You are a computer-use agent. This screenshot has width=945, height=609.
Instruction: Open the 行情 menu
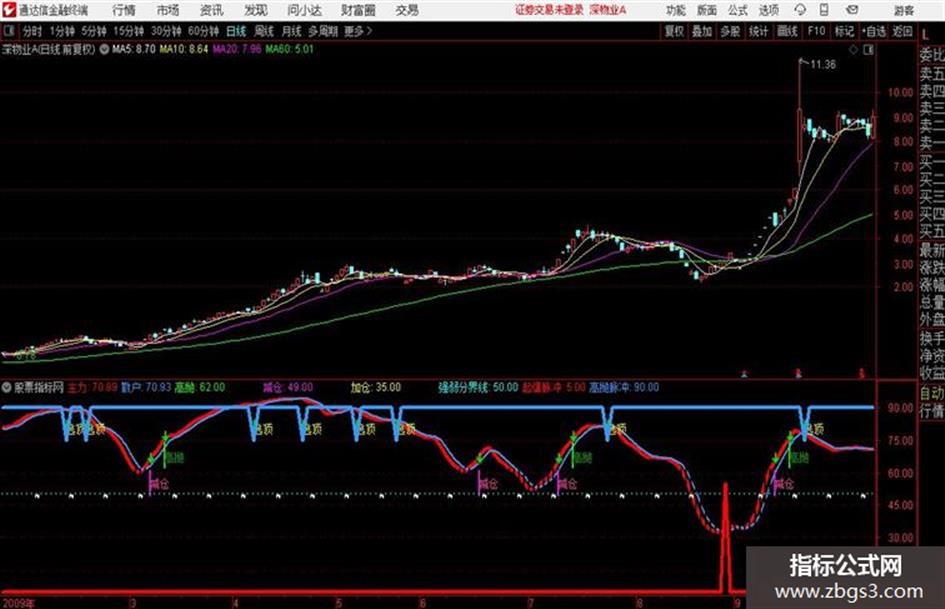pos(124,10)
